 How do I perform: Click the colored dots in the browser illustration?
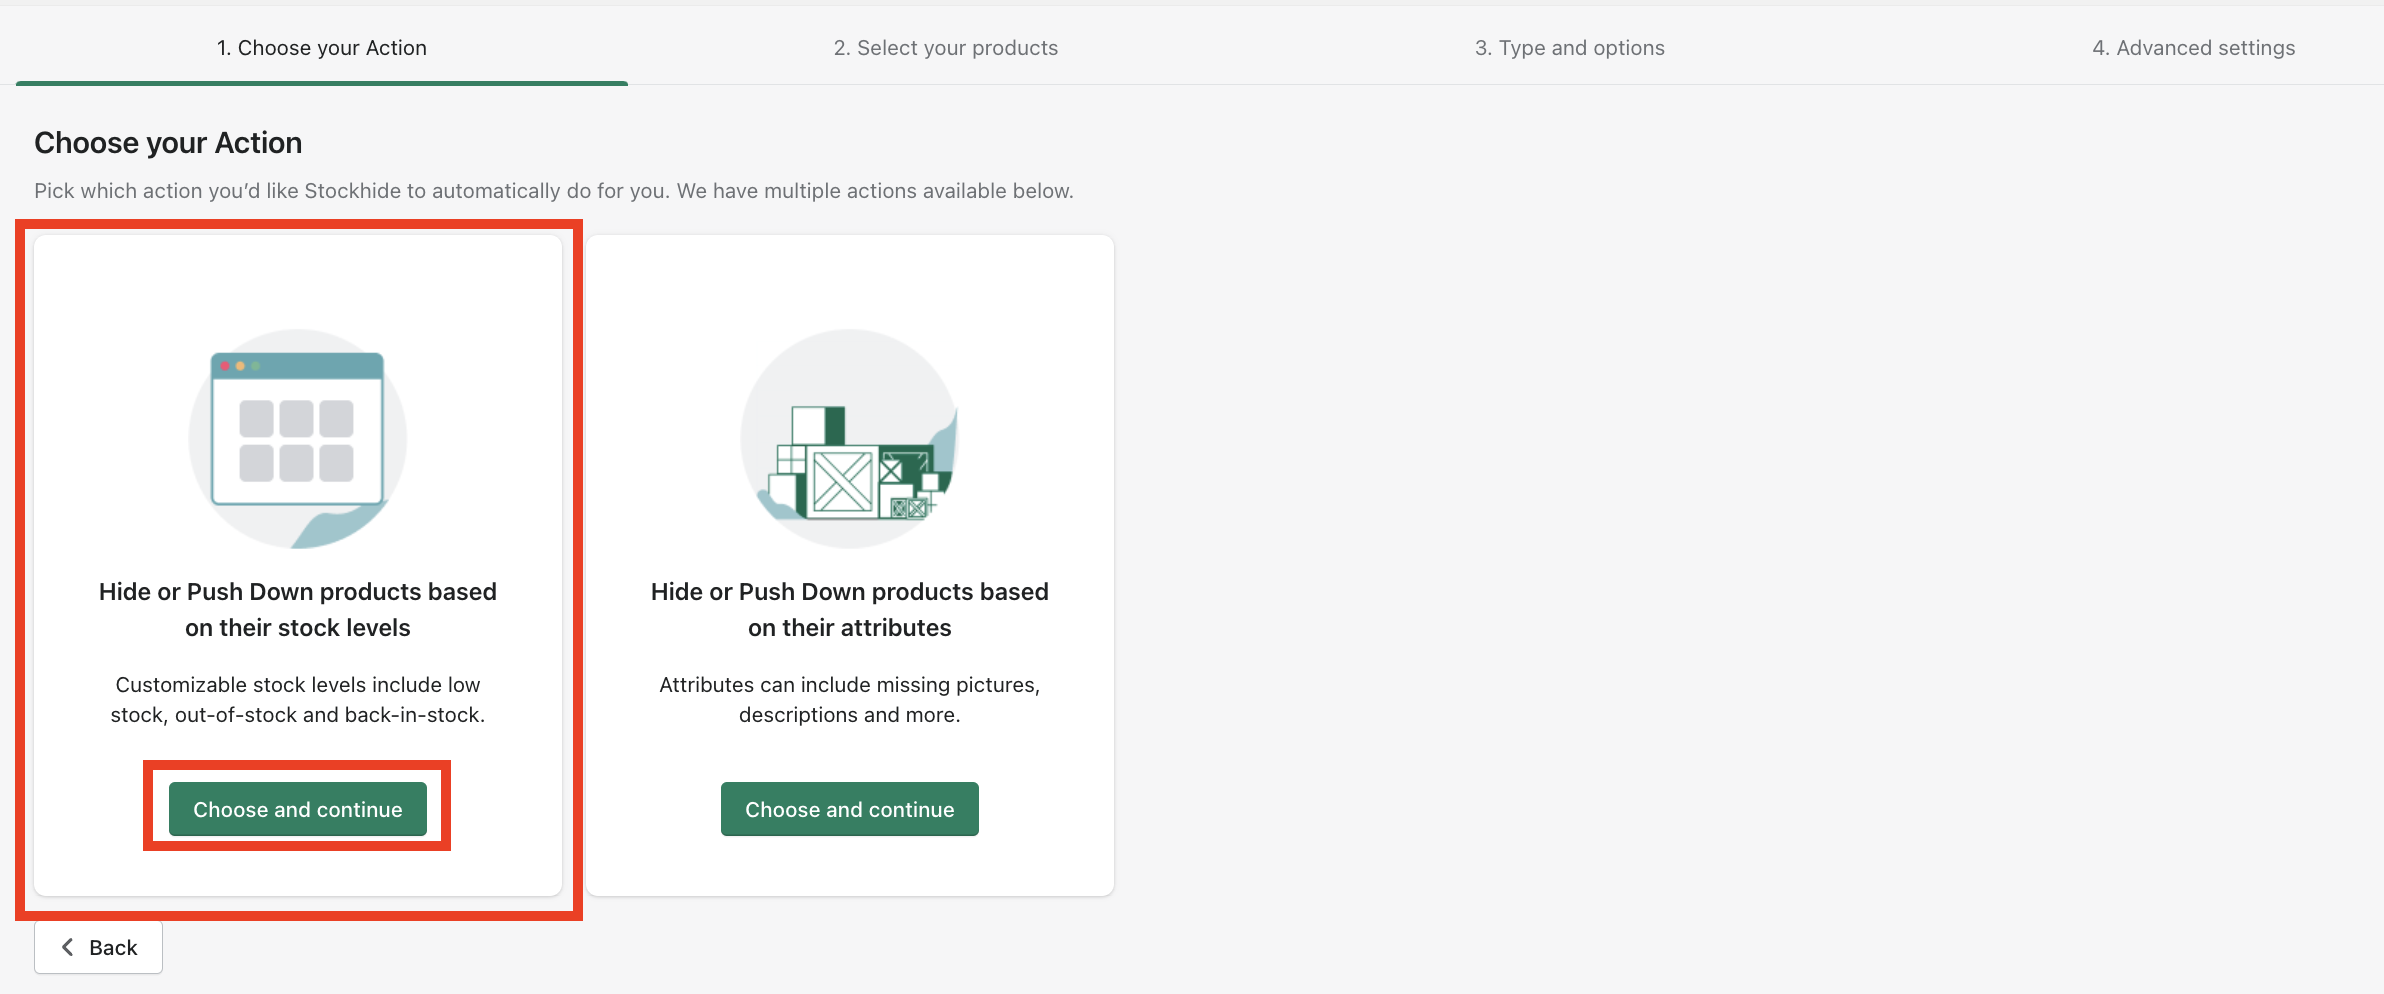[240, 366]
